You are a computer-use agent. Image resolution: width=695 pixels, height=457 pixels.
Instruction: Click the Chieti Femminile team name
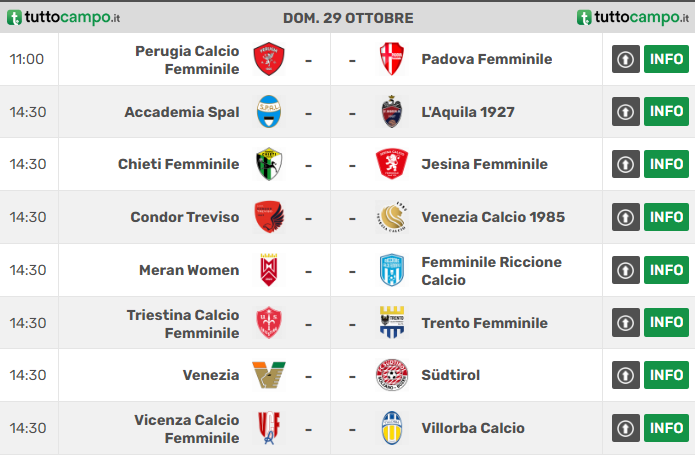pyautogui.click(x=179, y=164)
